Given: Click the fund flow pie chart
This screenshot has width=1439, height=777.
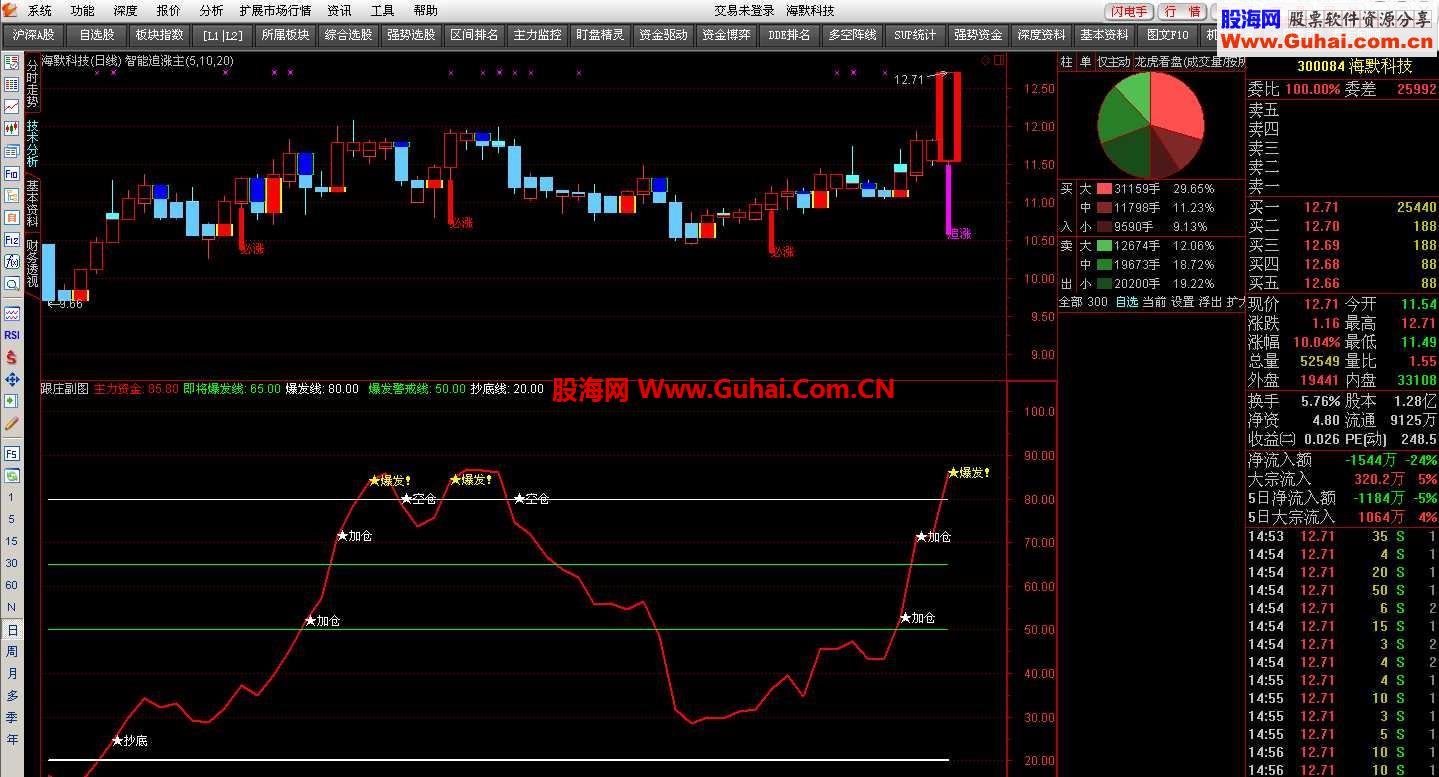Looking at the screenshot, I should [1150, 123].
